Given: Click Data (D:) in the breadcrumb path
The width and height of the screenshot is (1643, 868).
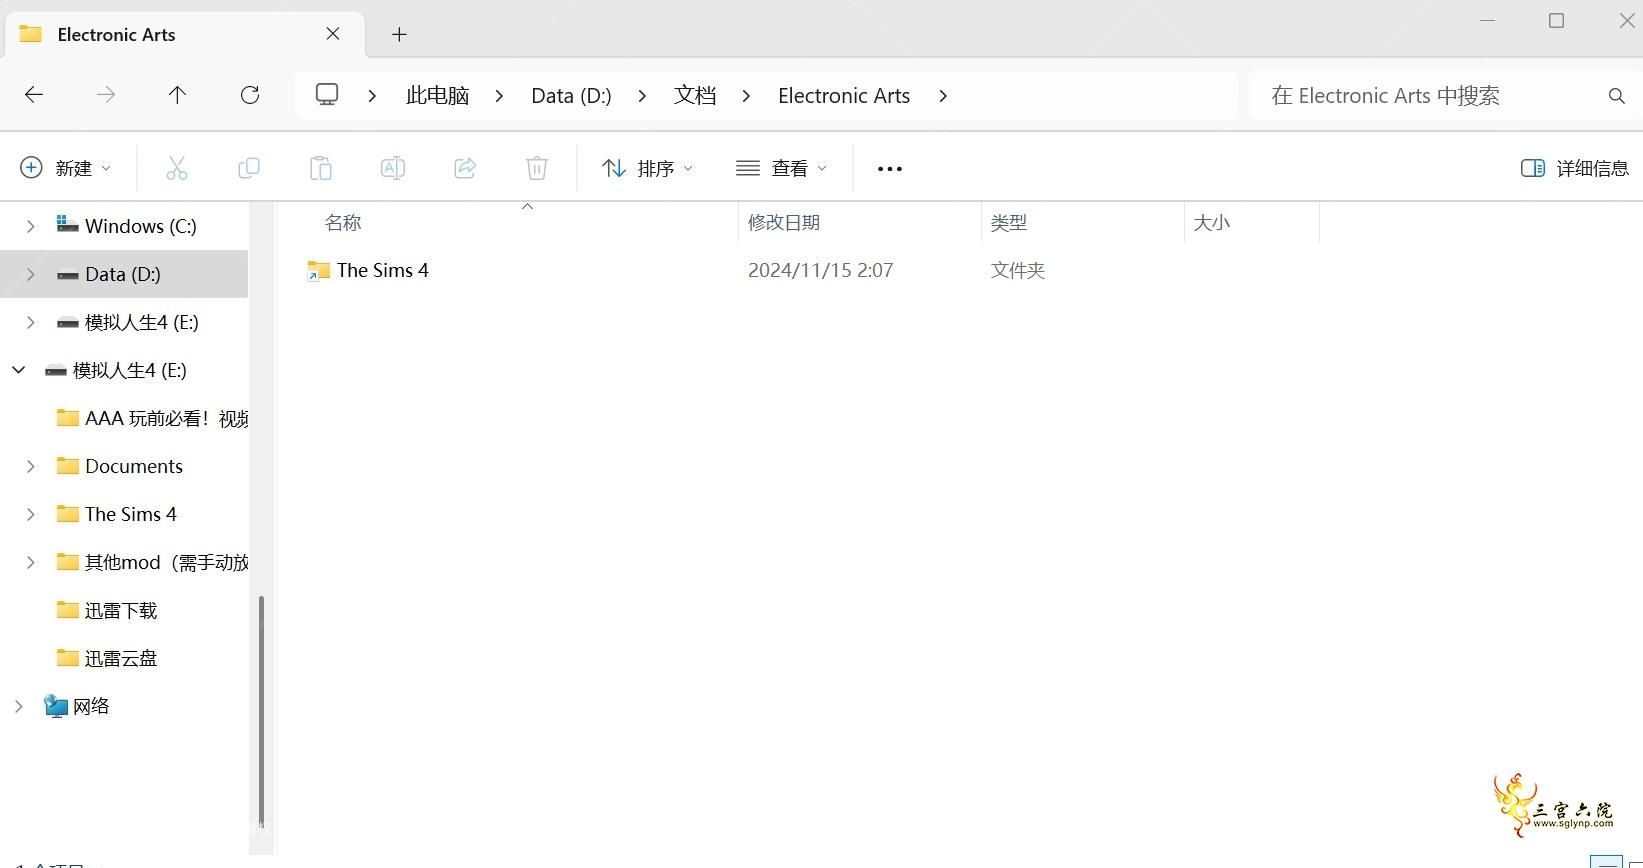Looking at the screenshot, I should [571, 96].
